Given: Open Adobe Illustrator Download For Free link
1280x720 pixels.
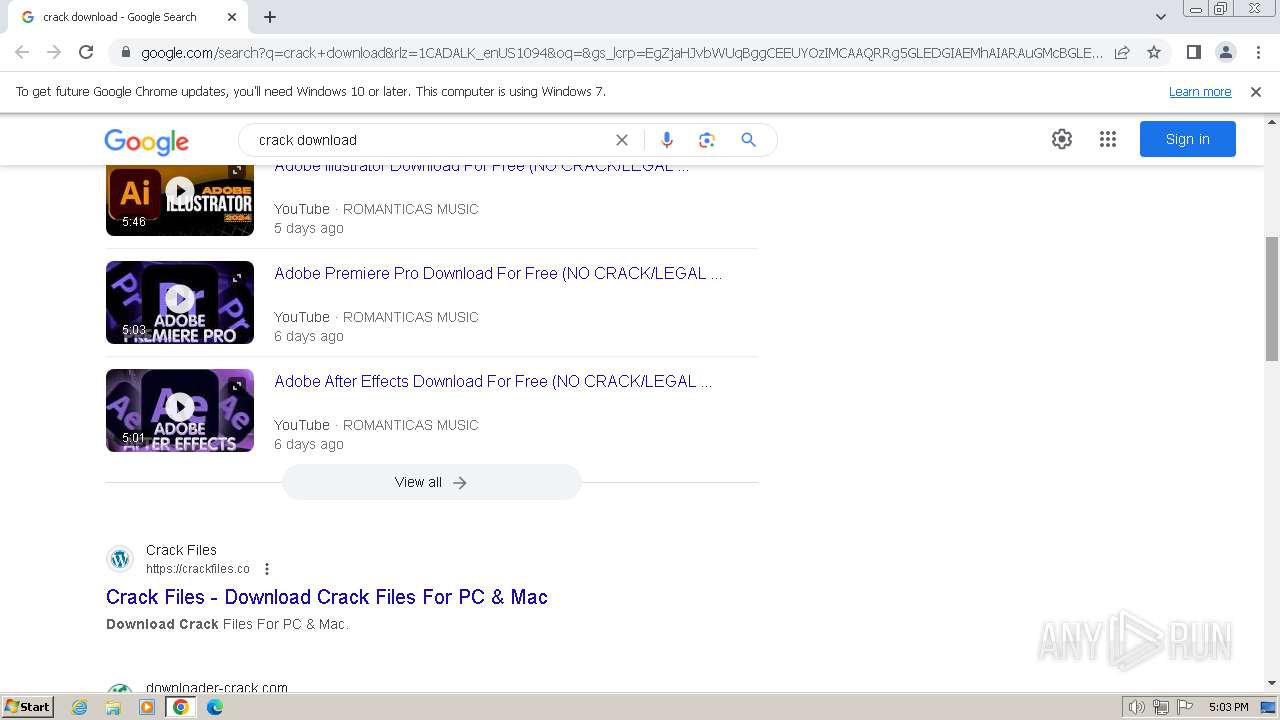Looking at the screenshot, I should tap(482, 167).
